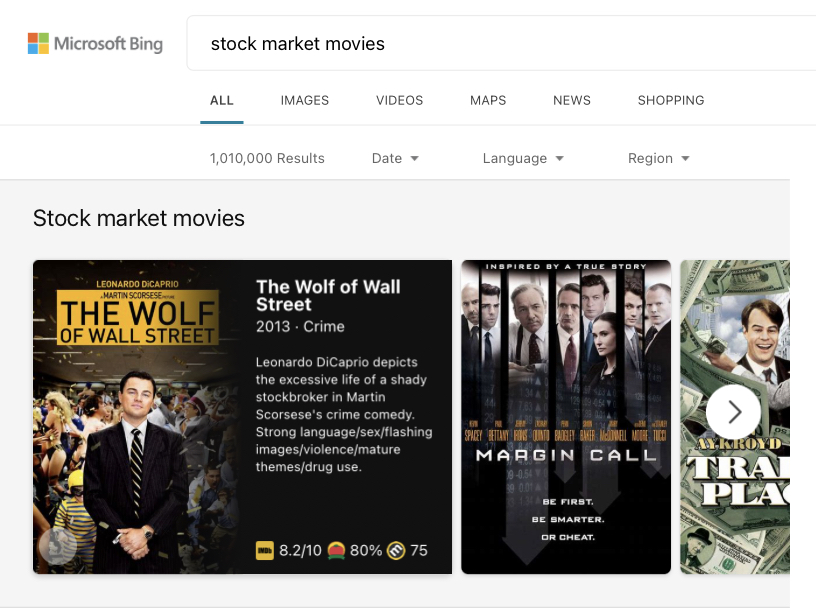The height and width of the screenshot is (612, 816).
Task: Click the 8.2/10 IMDb rating value
Action: click(300, 550)
